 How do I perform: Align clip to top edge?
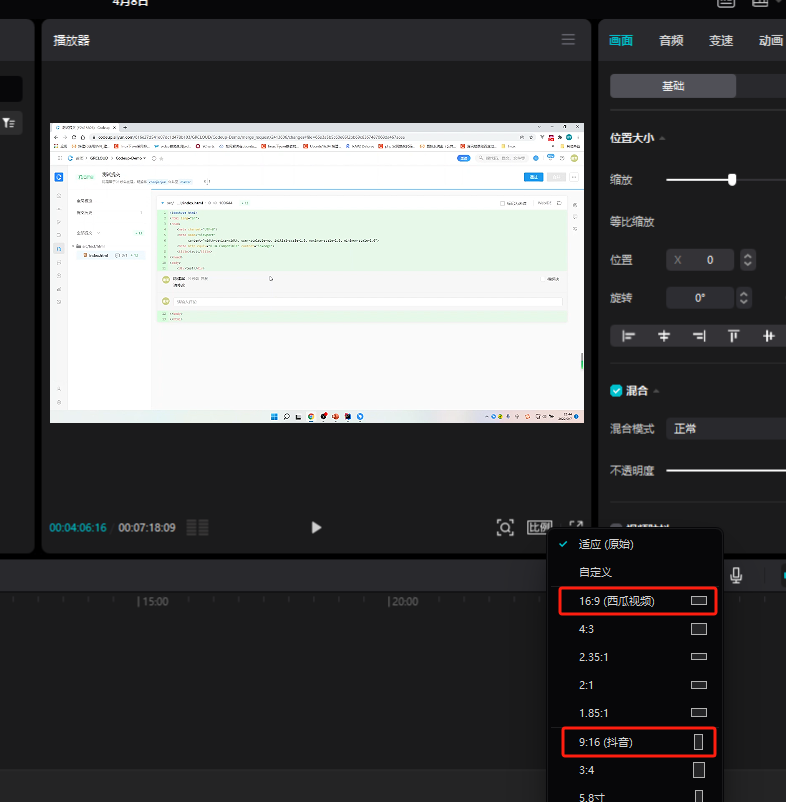pos(733,336)
